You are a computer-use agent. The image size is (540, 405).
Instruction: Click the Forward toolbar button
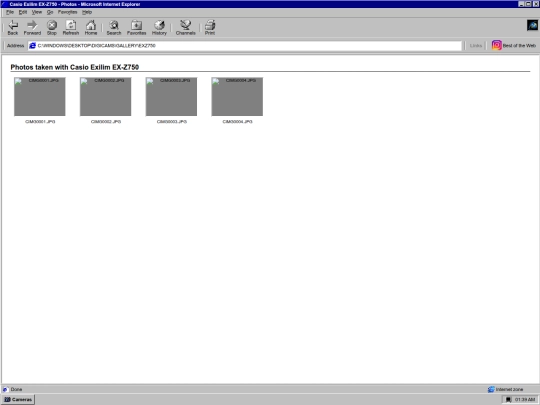point(32,28)
